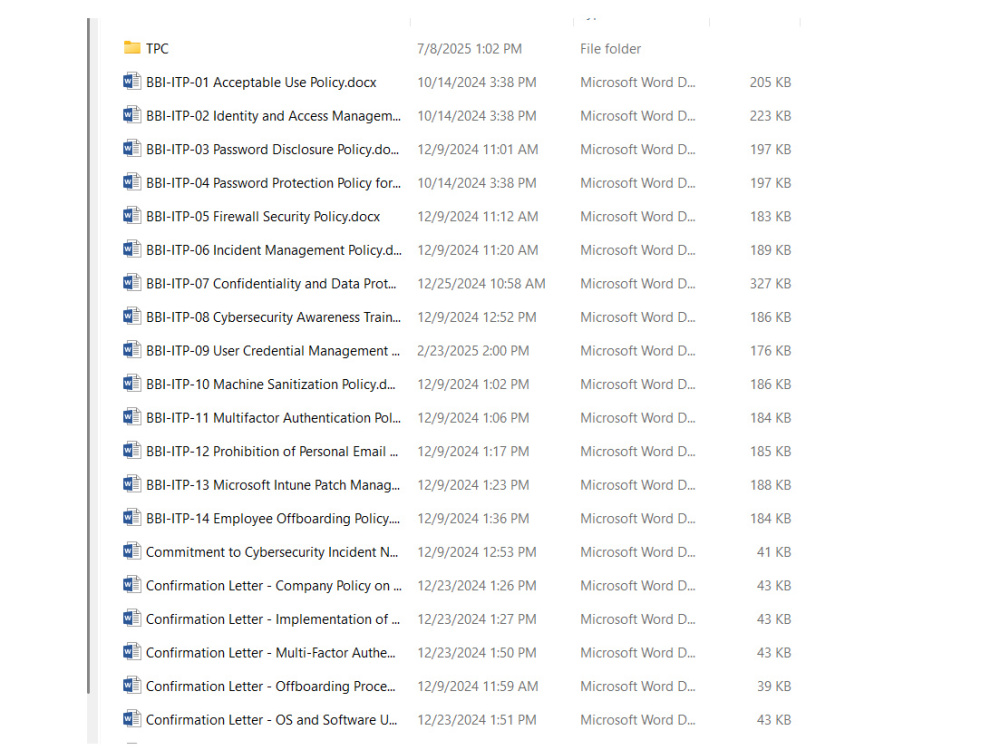Click the 2/23/2025 2:00 PM modified date
The height and width of the screenshot is (750, 1000).
pos(473,351)
